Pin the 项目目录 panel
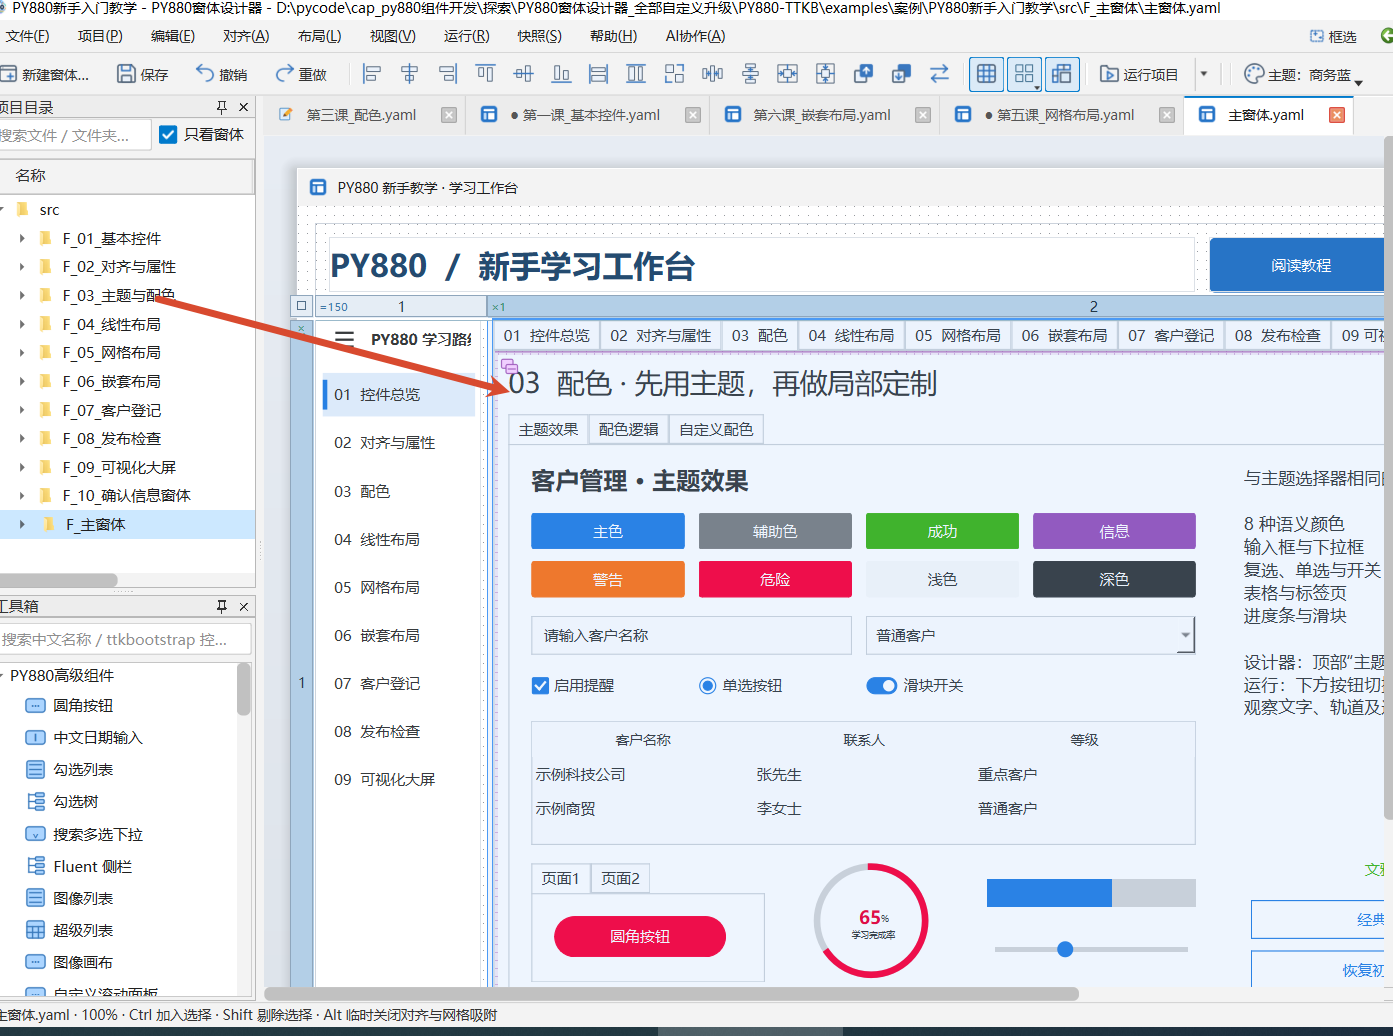Viewport: 1393px width, 1036px height. coord(222,107)
